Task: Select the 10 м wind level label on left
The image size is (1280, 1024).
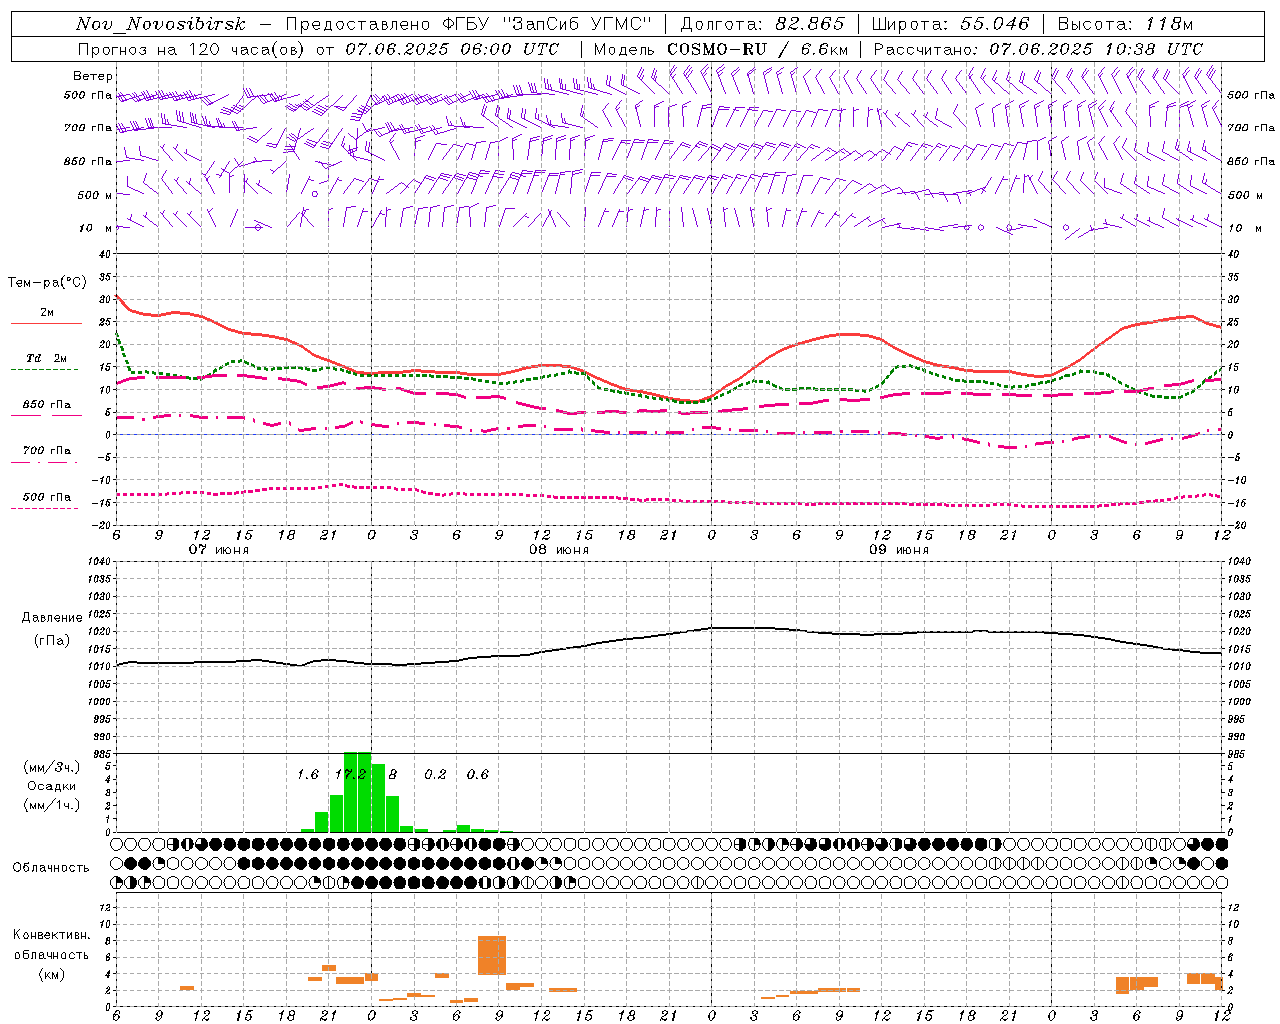Action: tap(96, 228)
